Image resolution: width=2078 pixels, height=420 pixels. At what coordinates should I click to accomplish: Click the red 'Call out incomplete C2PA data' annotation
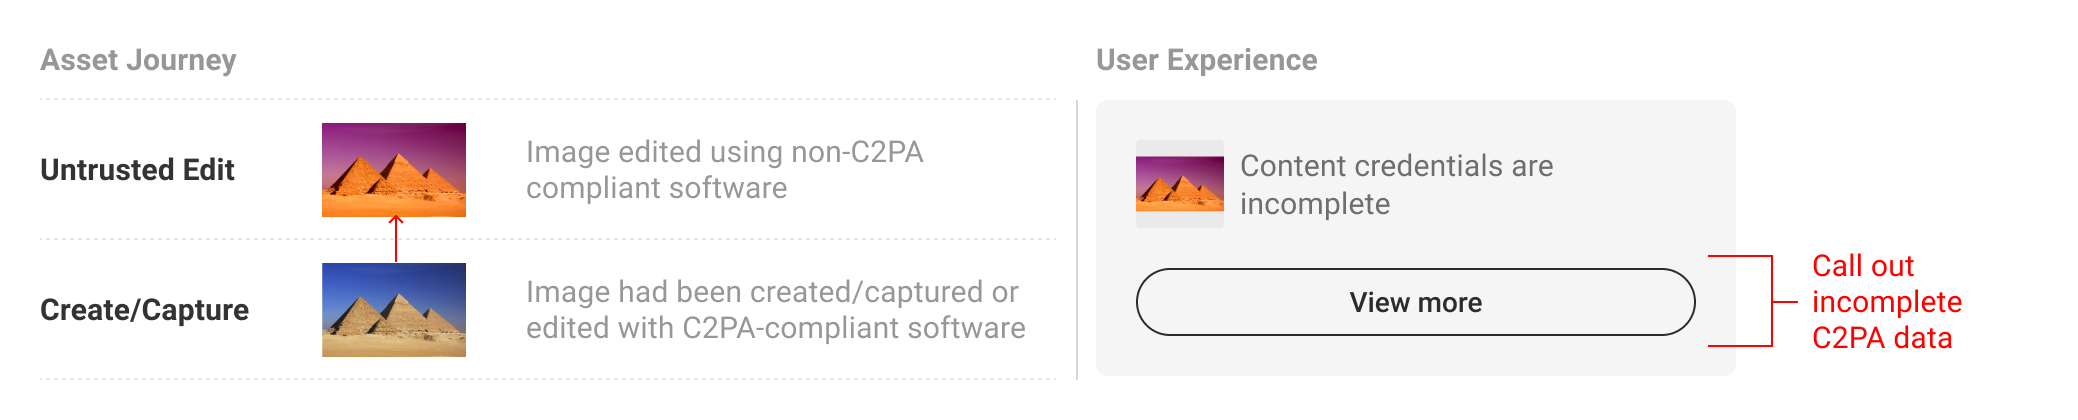[x=1886, y=302]
